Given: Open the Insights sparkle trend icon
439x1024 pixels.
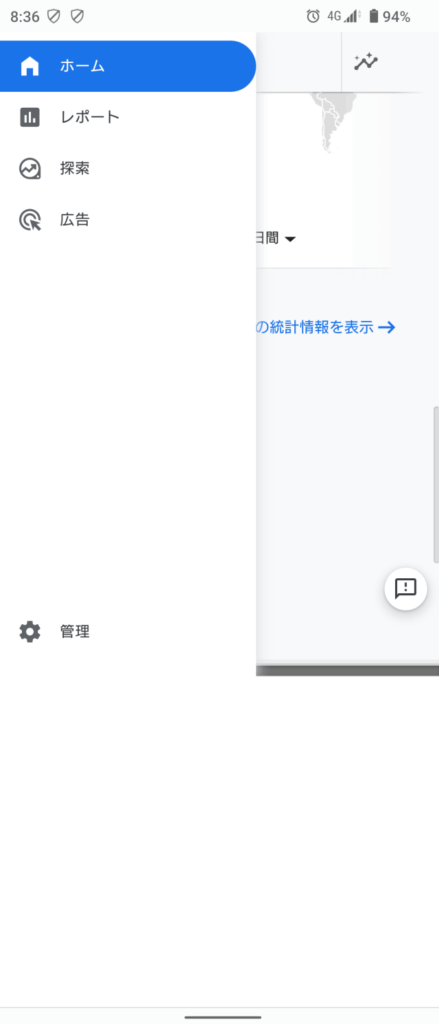Looking at the screenshot, I should click(366, 63).
